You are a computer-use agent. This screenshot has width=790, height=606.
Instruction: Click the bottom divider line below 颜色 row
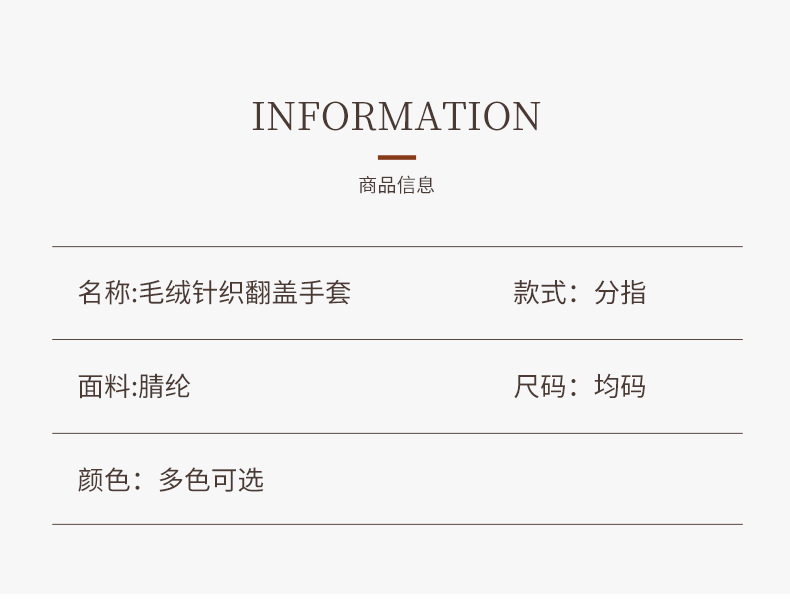click(x=397, y=524)
